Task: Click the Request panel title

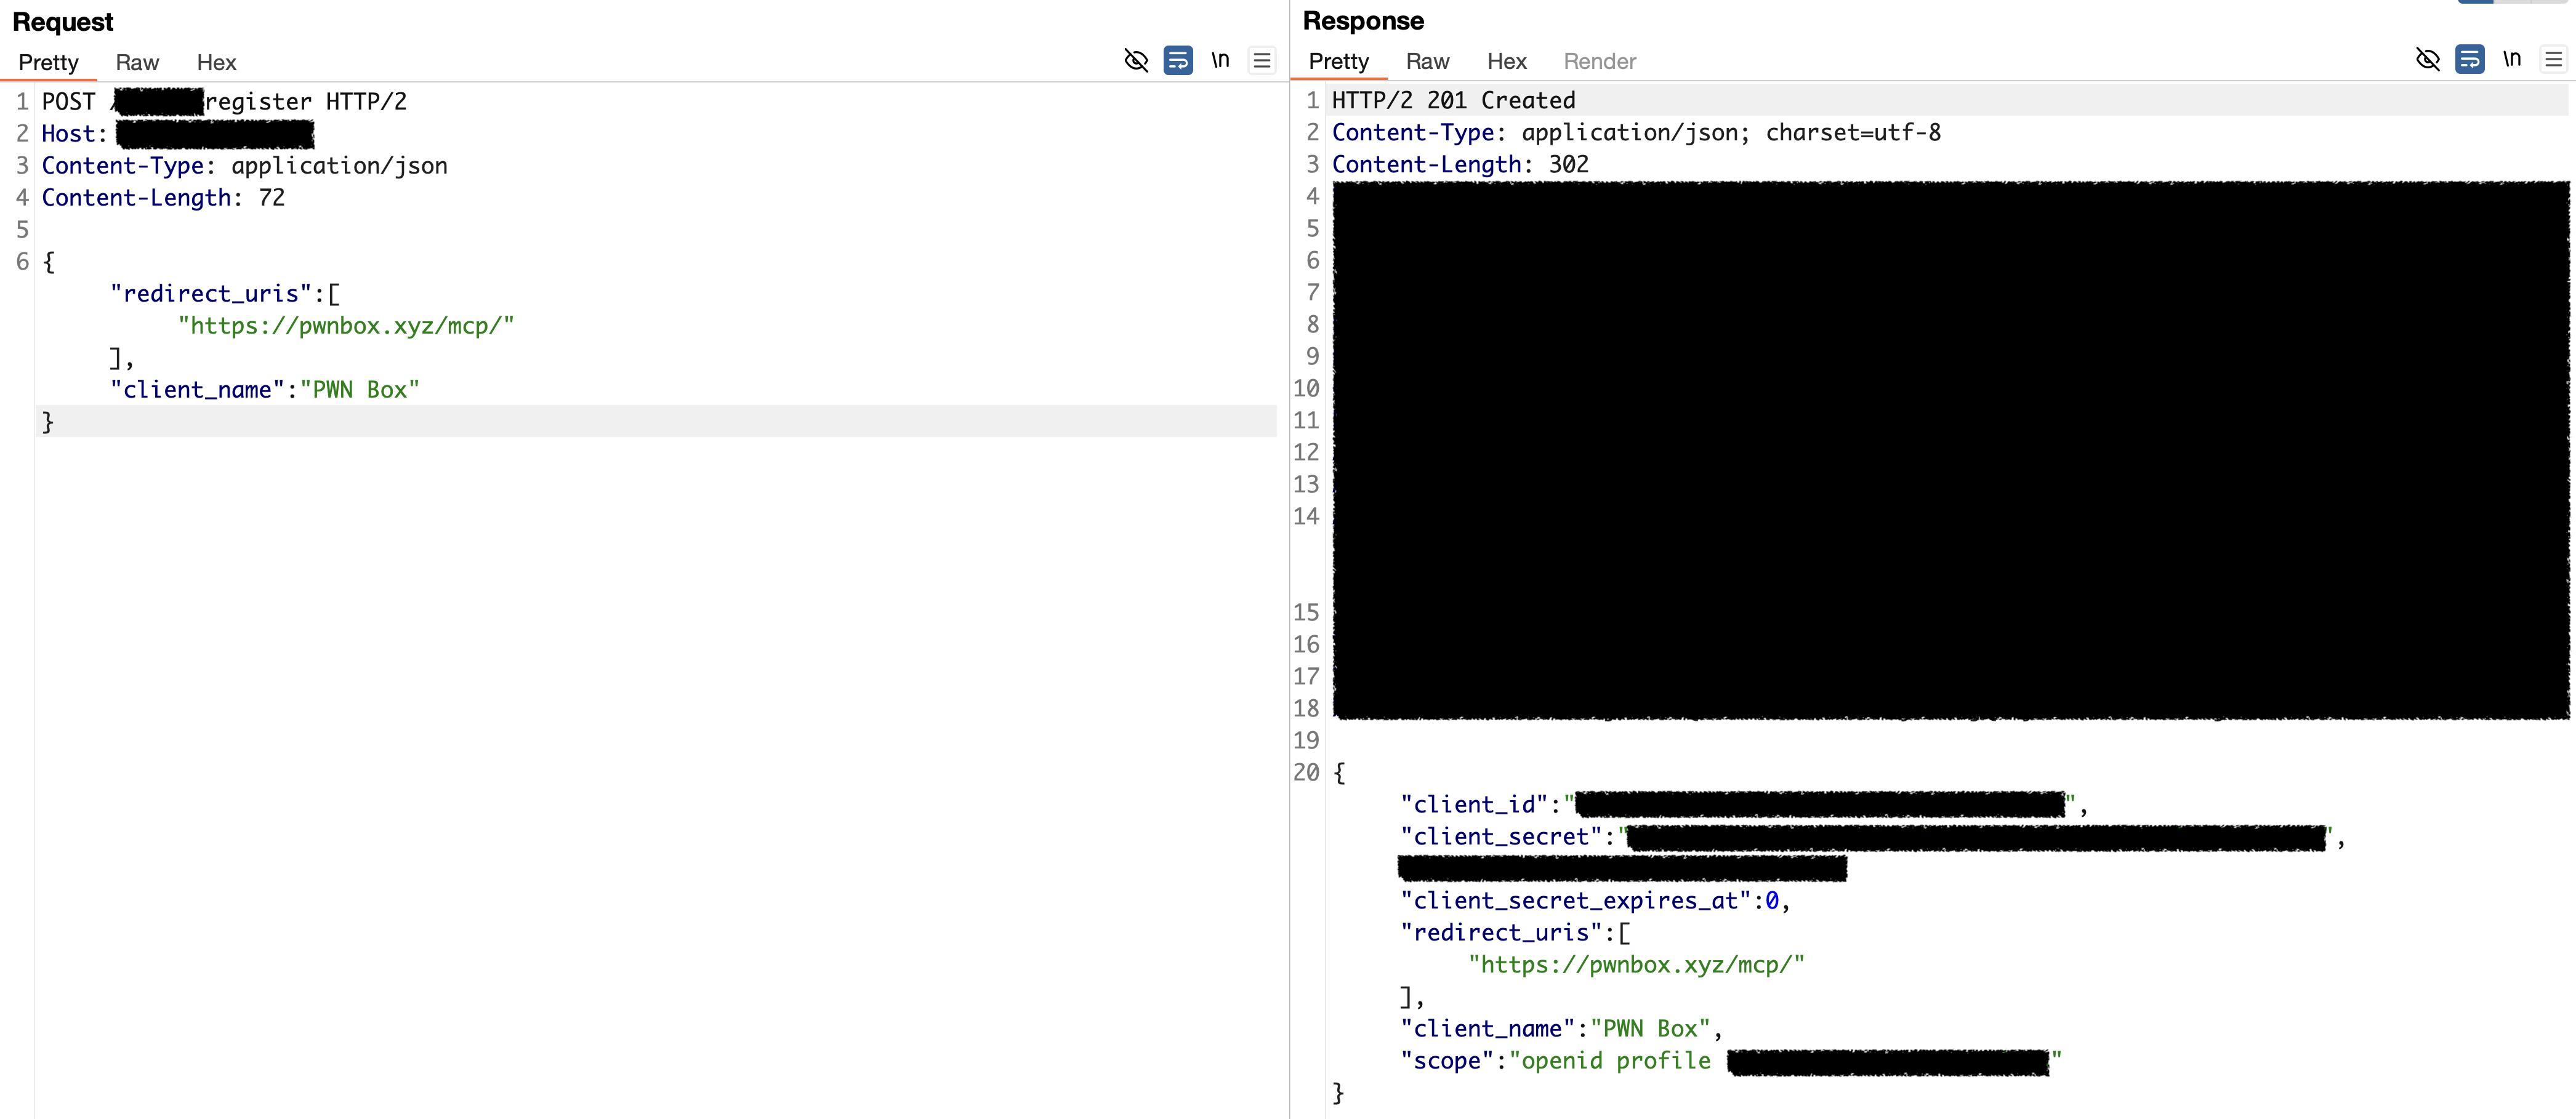Action: [63, 22]
